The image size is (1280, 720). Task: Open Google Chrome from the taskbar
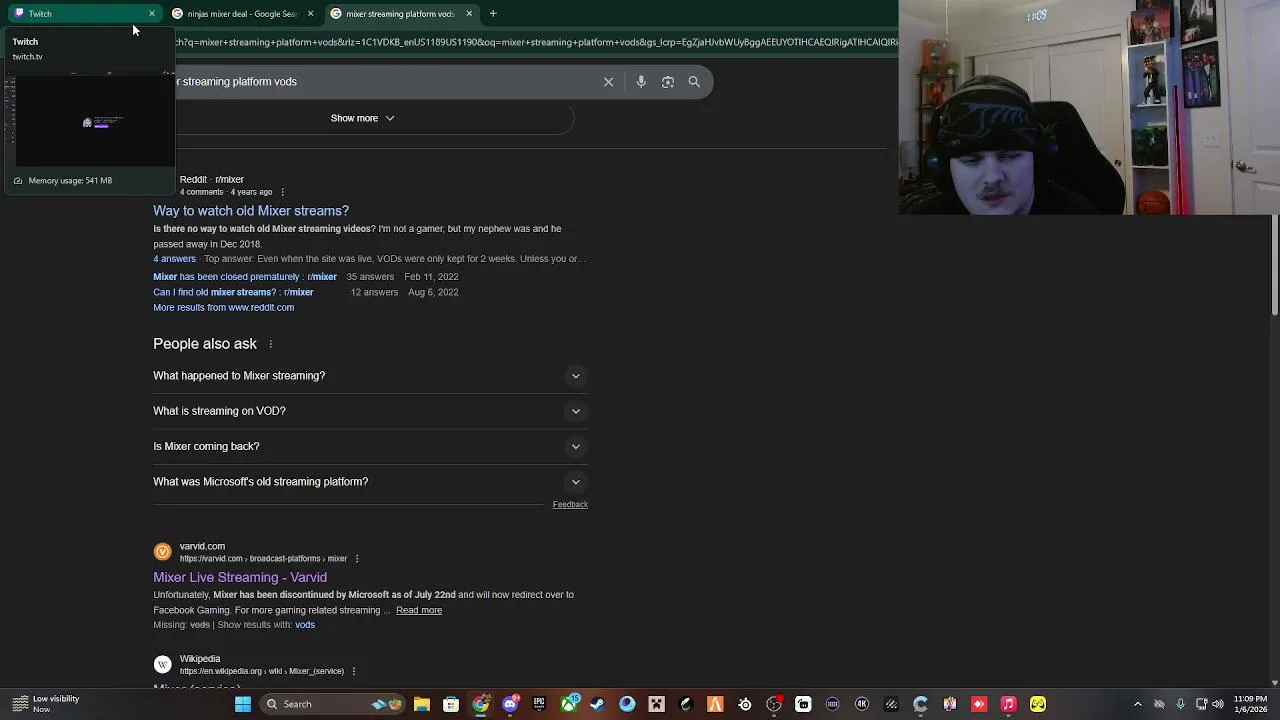click(x=481, y=704)
